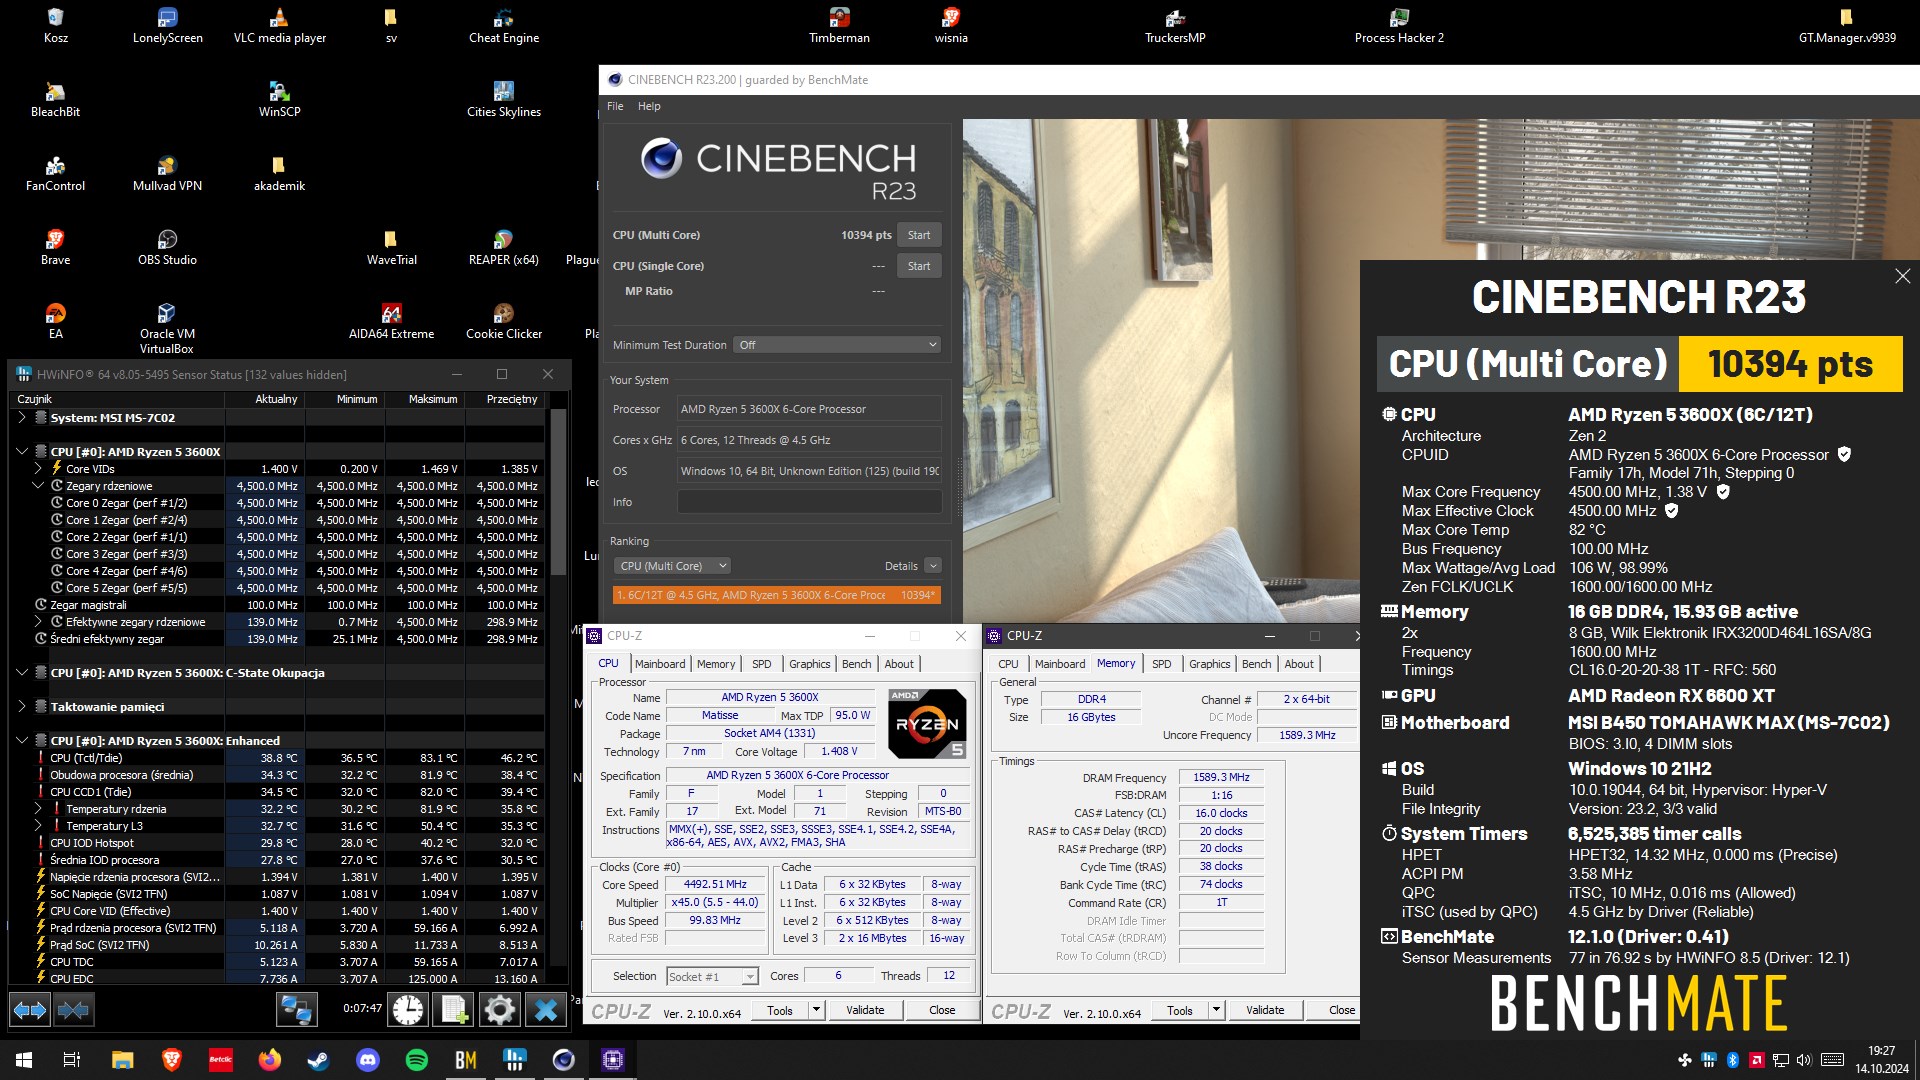This screenshot has width=1920, height=1080.
Task: Open Minimum Test Duration dropdown
Action: click(837, 345)
